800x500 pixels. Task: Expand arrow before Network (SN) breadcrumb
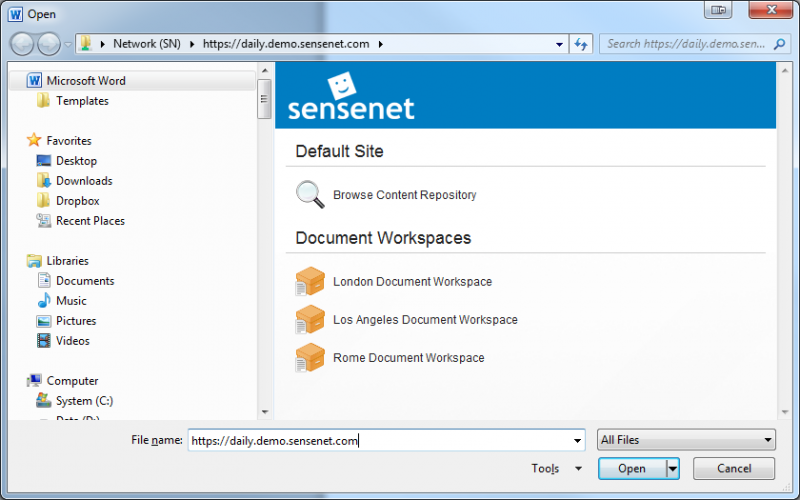pos(103,44)
